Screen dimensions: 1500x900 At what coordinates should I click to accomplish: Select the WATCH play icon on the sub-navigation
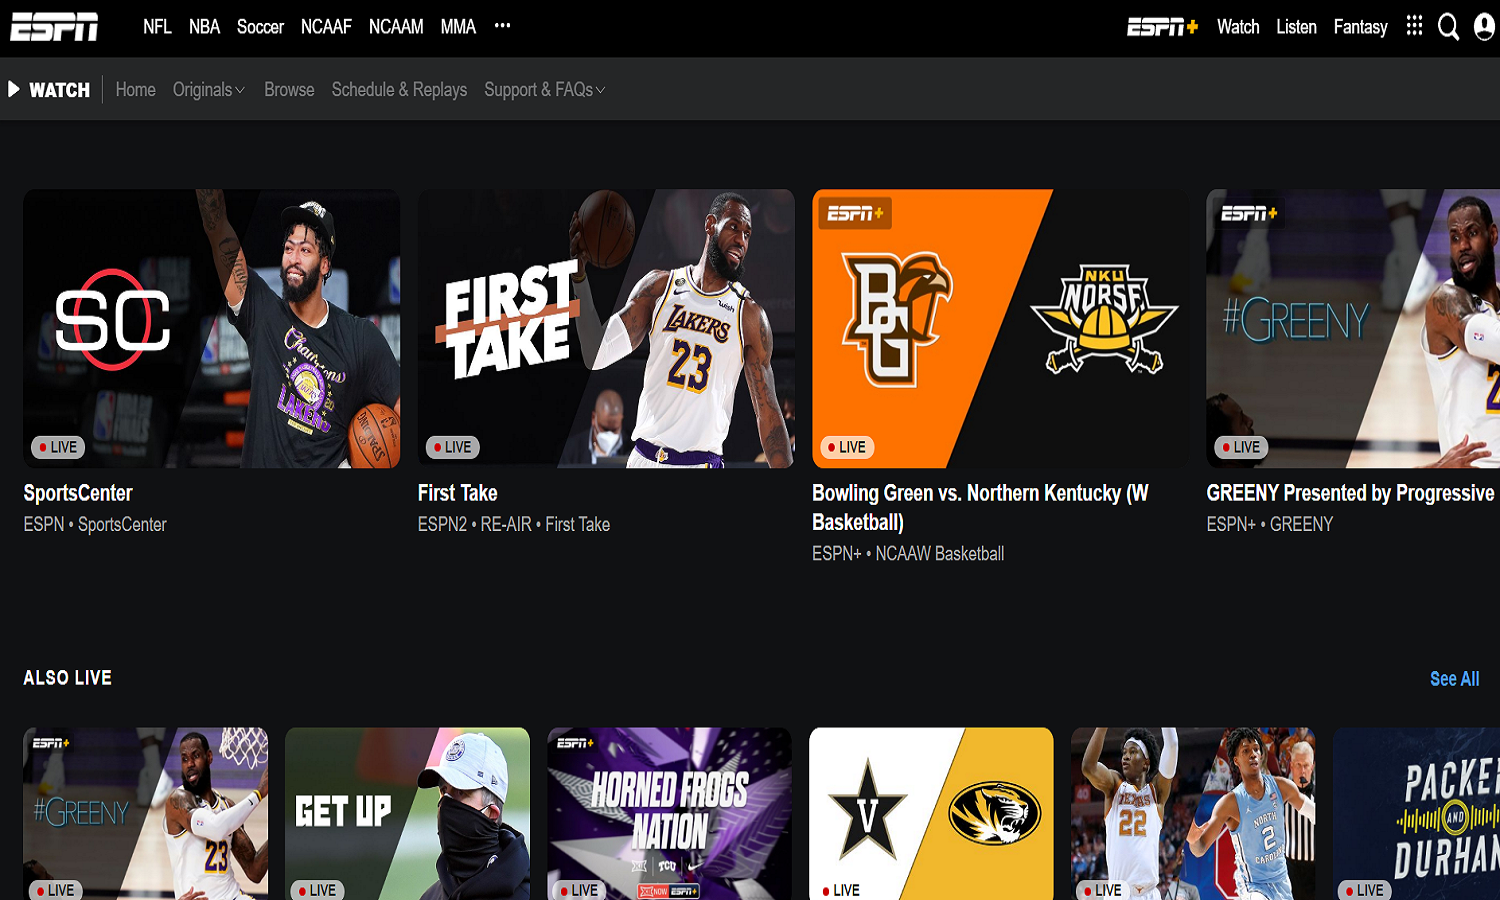tap(14, 89)
